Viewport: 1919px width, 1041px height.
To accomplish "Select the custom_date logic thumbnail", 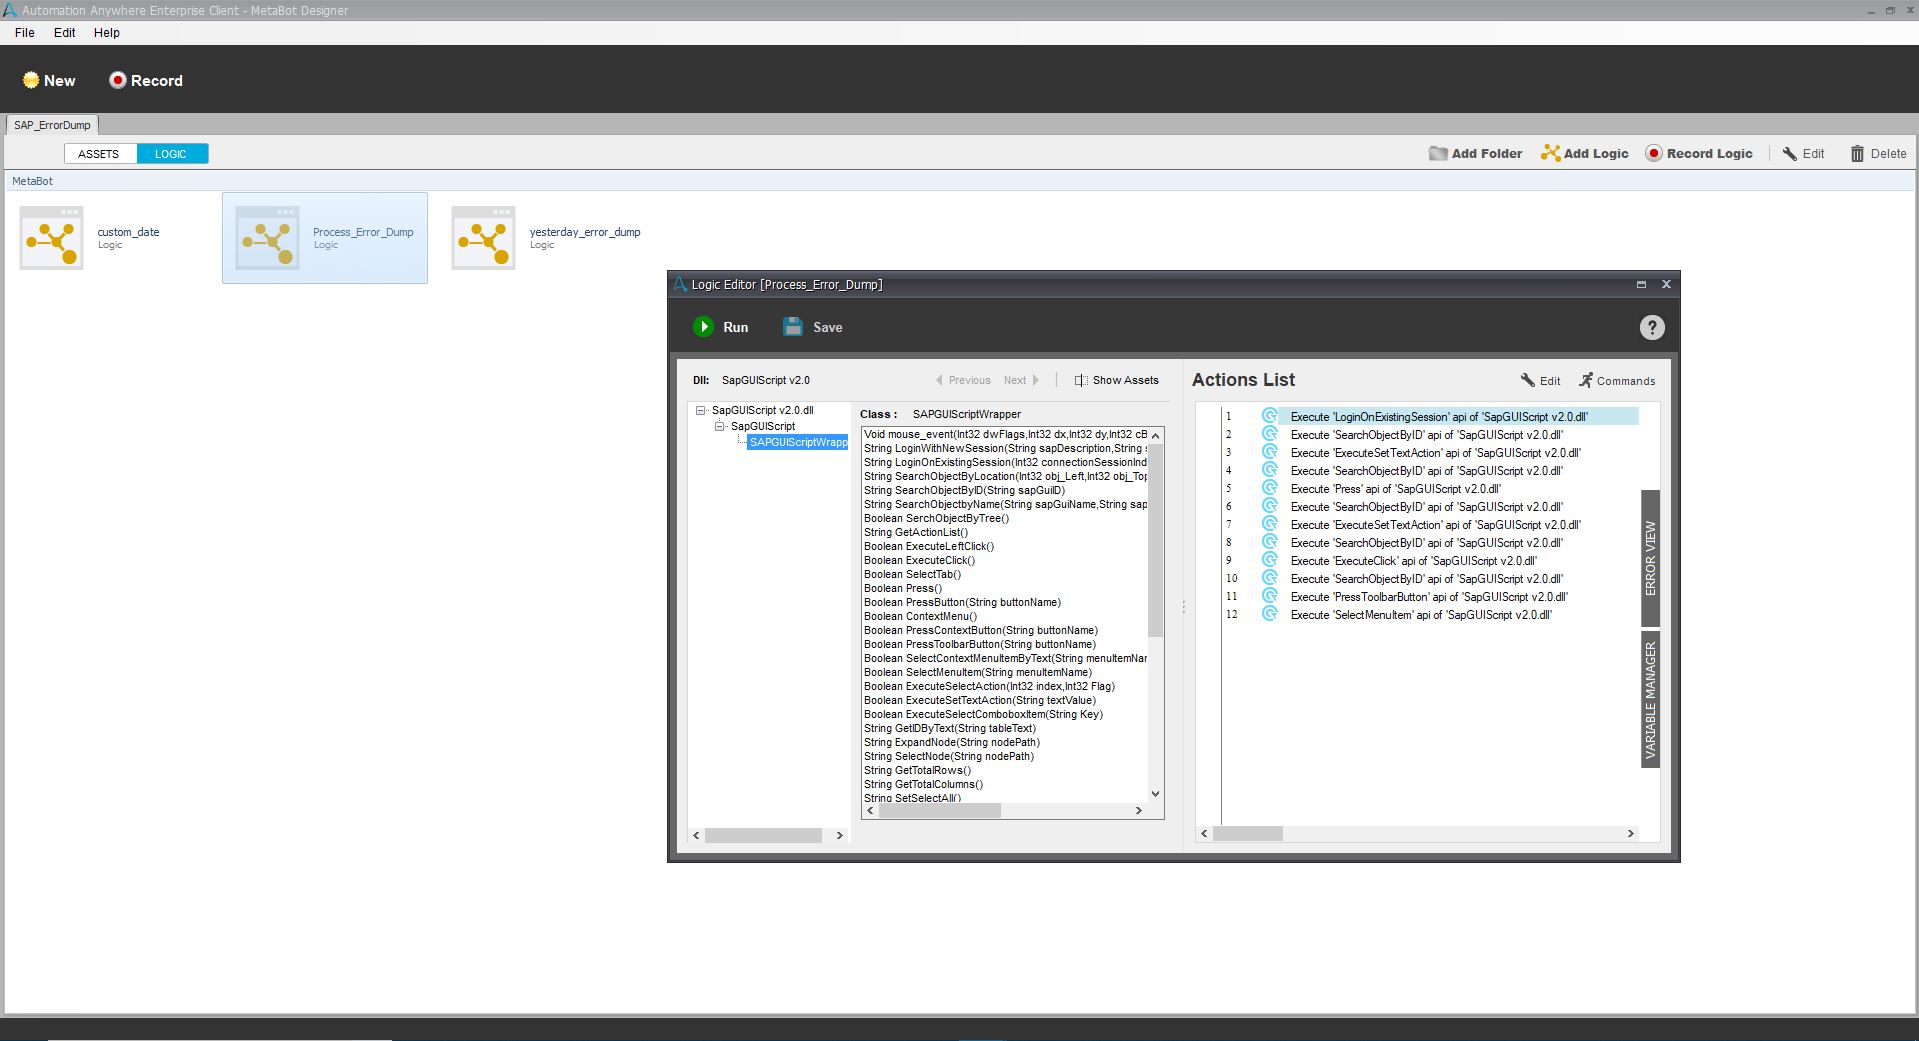I will coord(51,238).
